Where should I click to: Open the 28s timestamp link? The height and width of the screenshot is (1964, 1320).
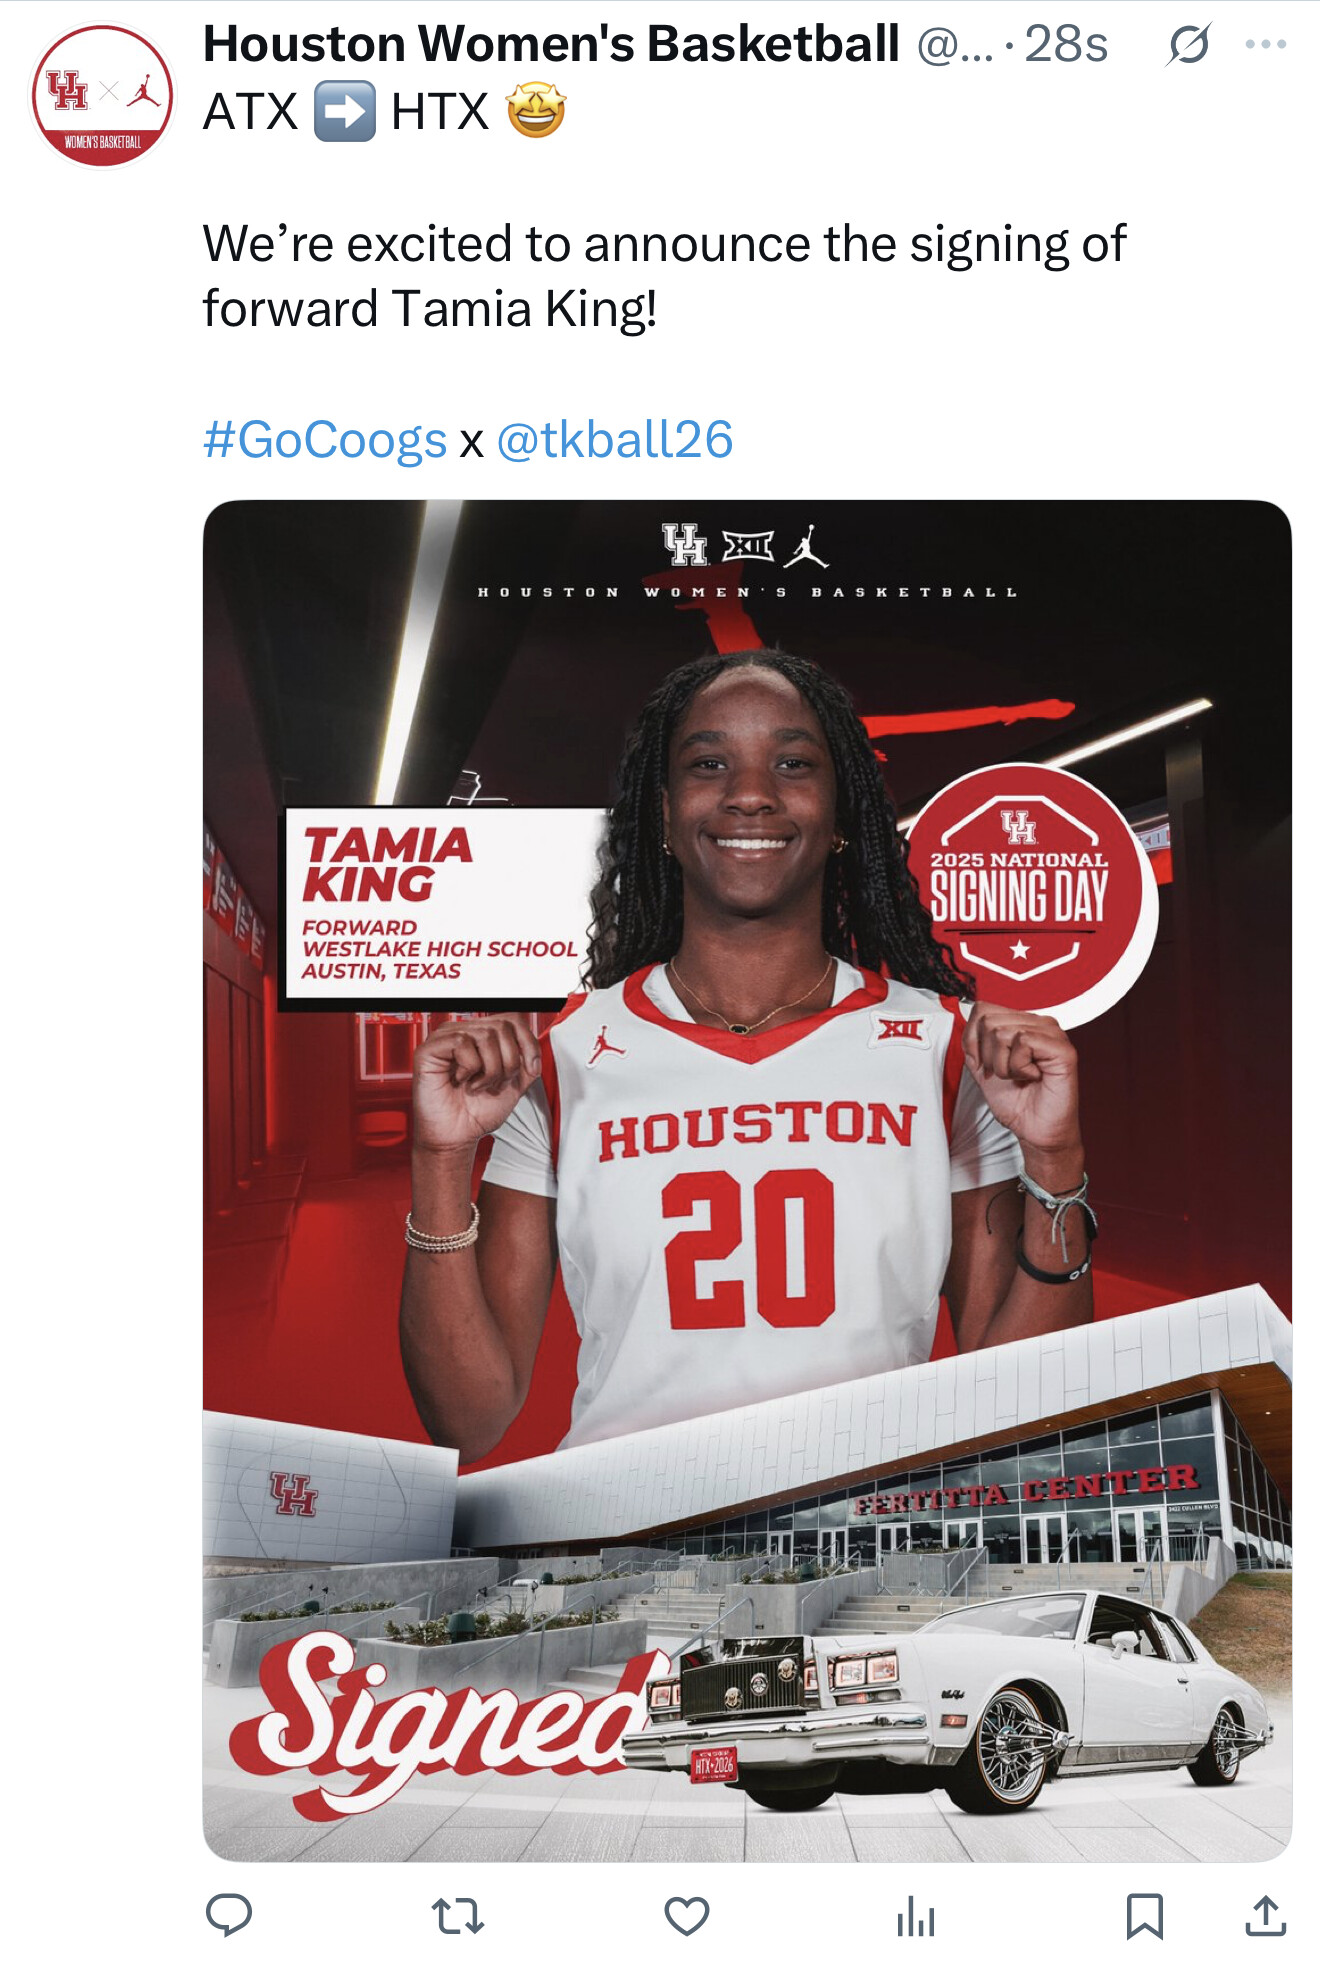pyautogui.click(x=1066, y=44)
